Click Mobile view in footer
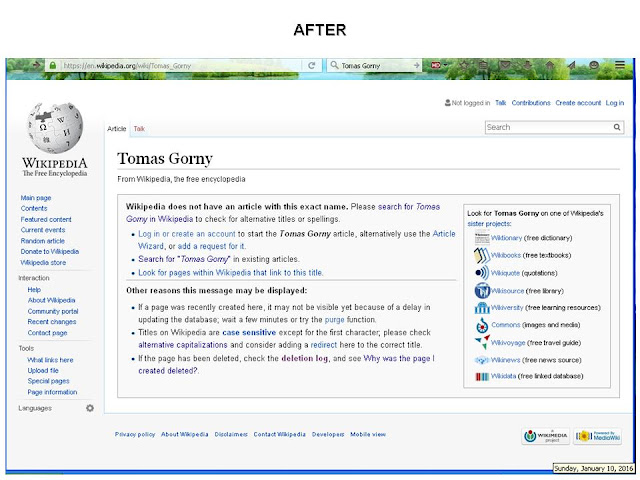 pos(368,434)
